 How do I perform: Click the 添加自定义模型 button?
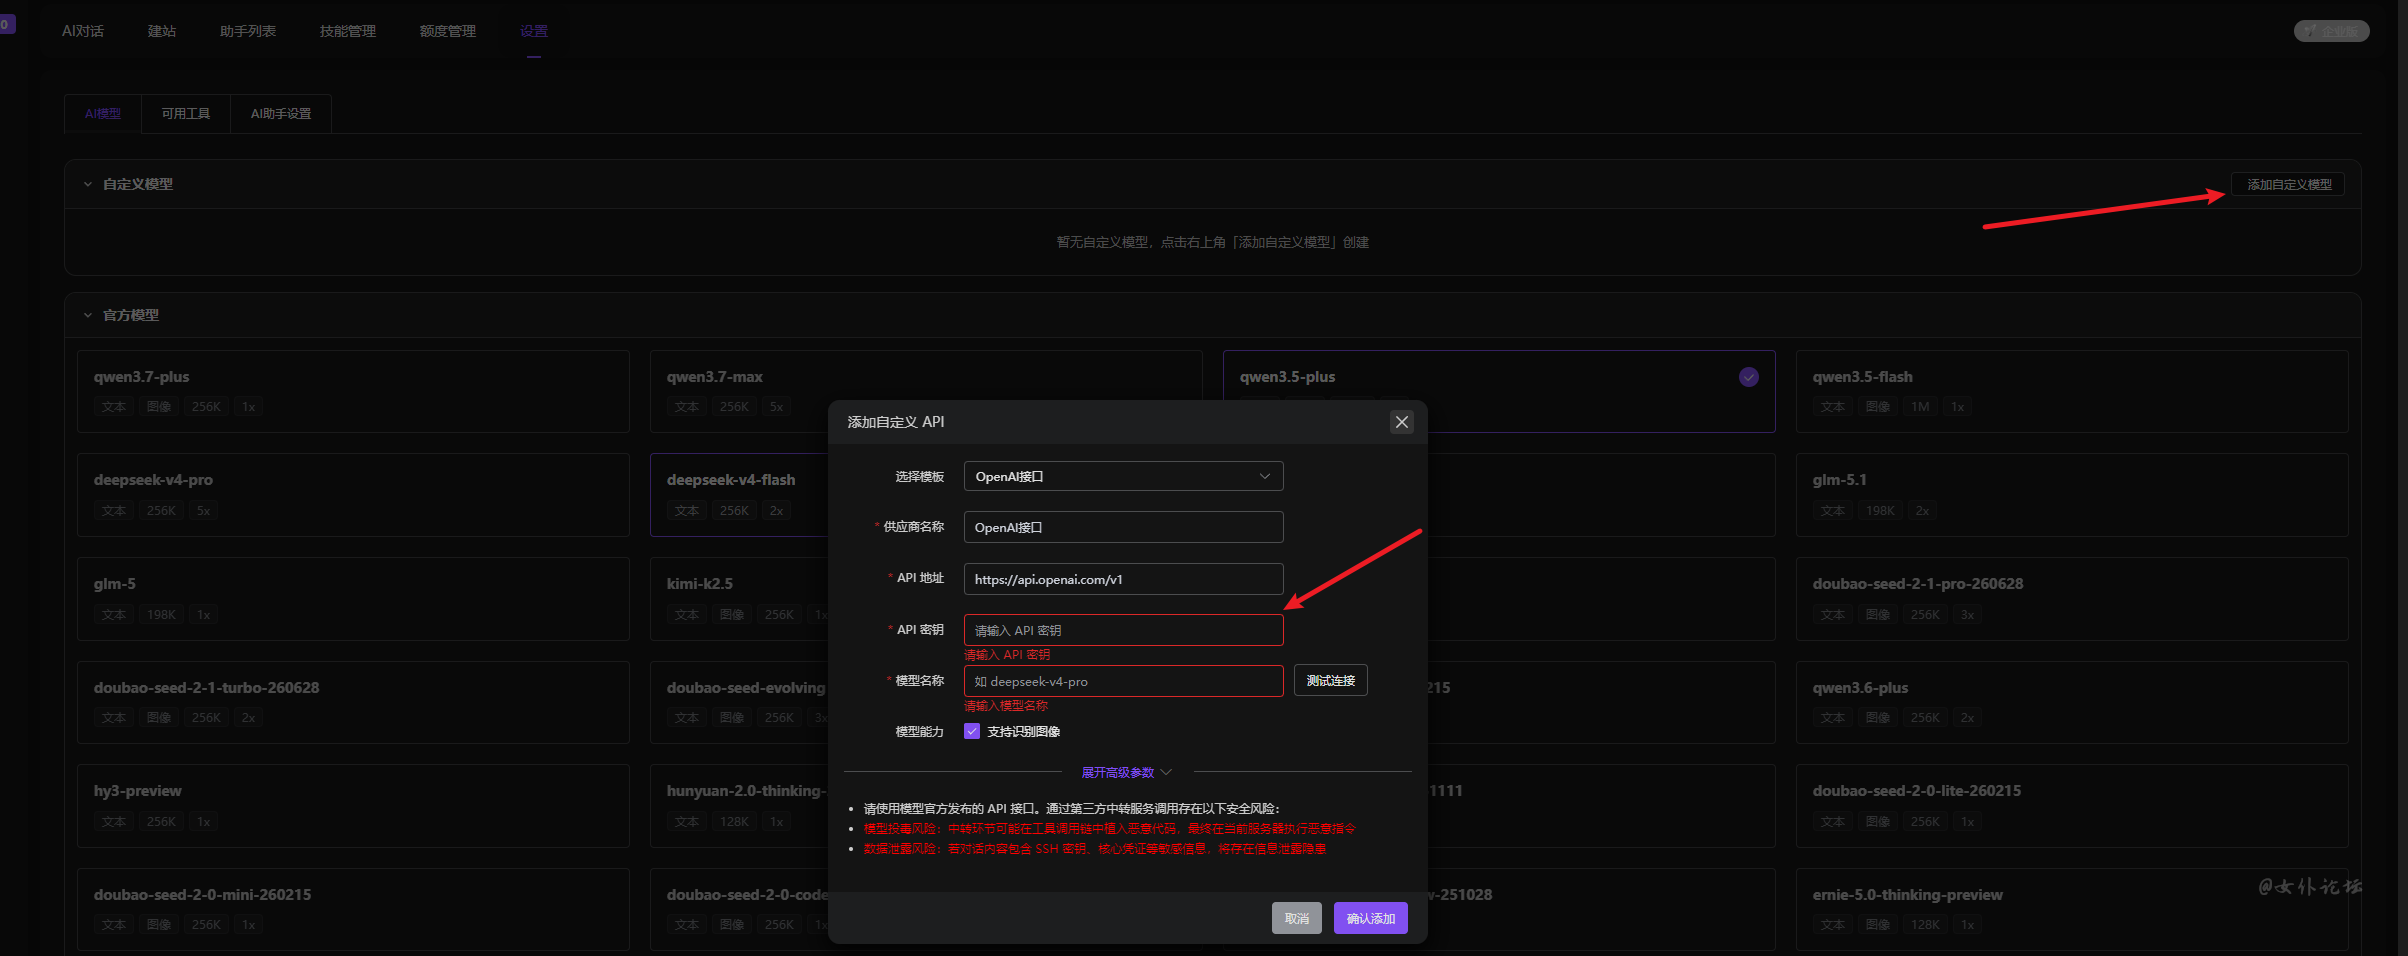[x=2288, y=184]
